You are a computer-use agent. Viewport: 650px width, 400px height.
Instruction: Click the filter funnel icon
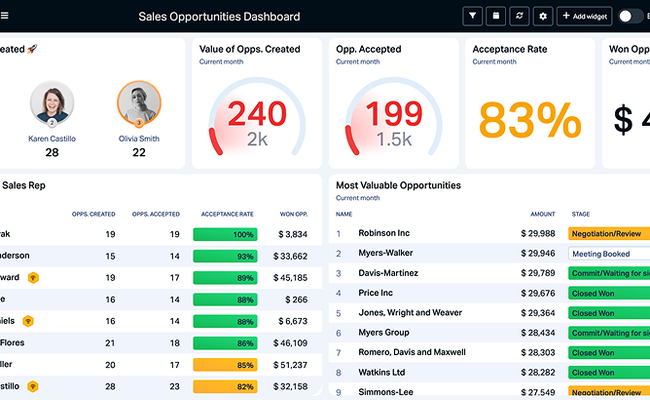[x=473, y=16]
